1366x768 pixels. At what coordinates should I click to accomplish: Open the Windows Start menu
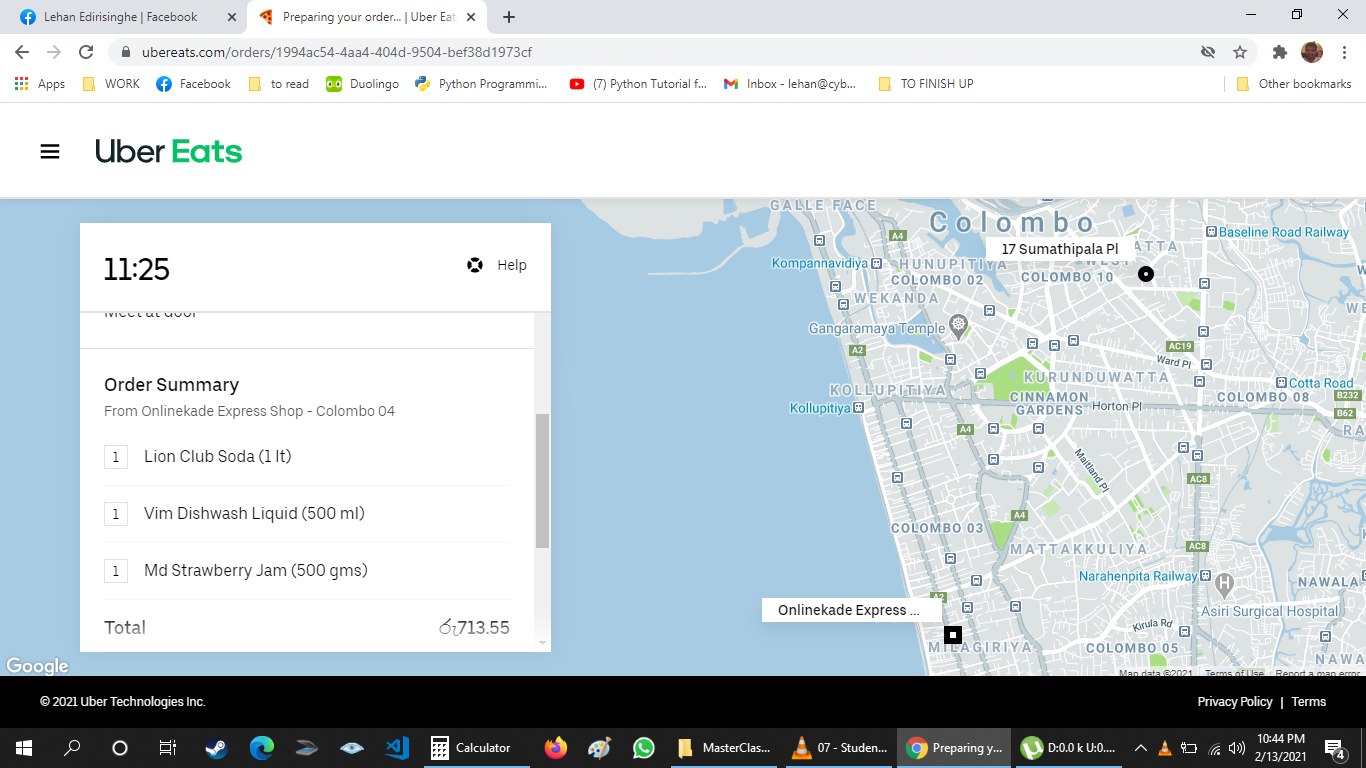[23, 747]
